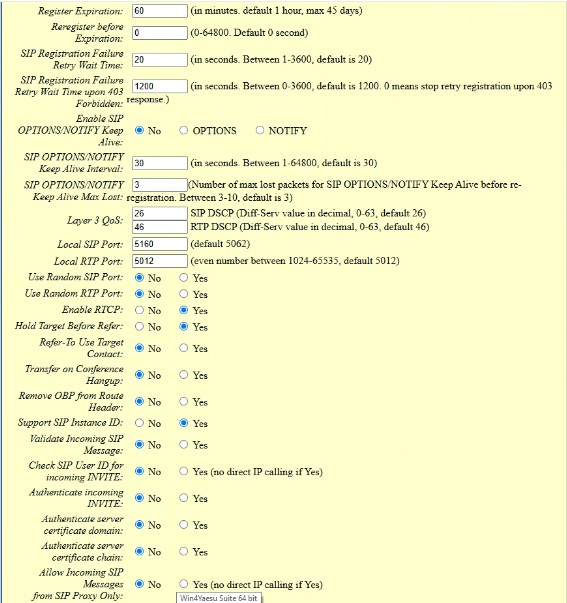The width and height of the screenshot is (567, 603).
Task: Click the Register Expiration input field
Action: pos(160,11)
